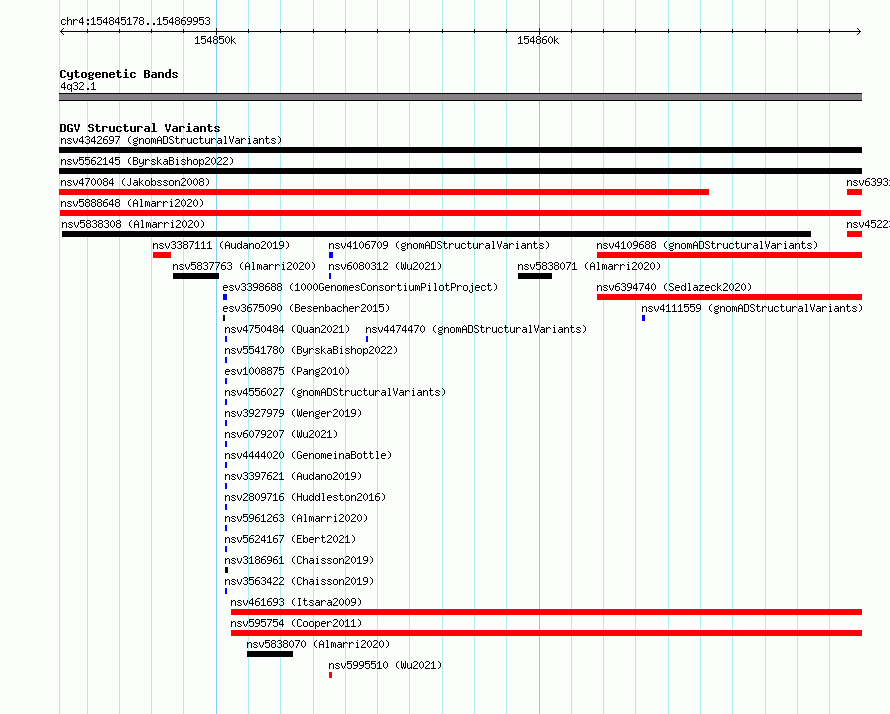Click the black bar under nsv5838070
The width and height of the screenshot is (890, 714).
pyautogui.click(x=270, y=654)
